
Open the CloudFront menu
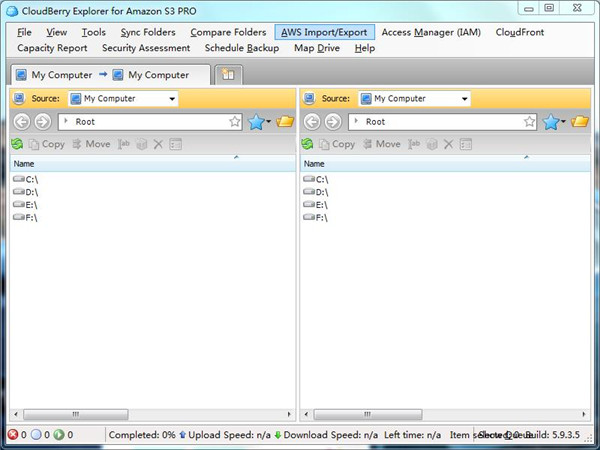pos(520,33)
